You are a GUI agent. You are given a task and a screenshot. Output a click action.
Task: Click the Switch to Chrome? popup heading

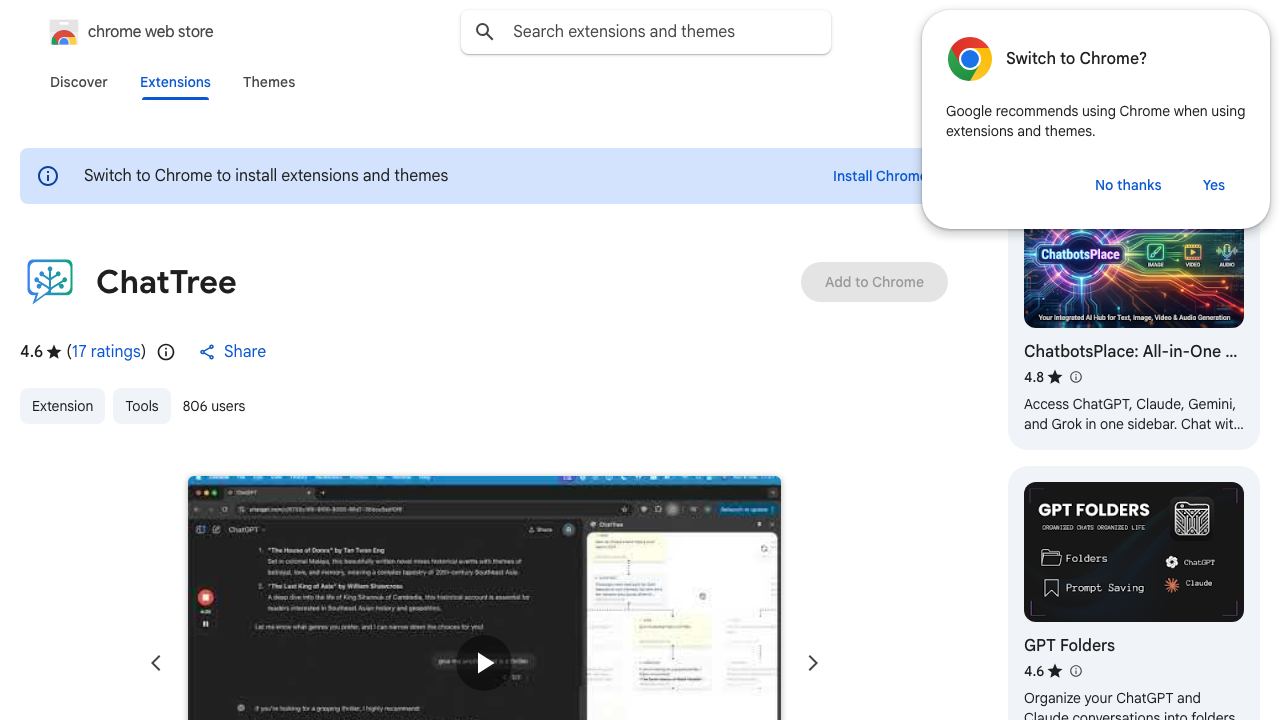(x=1076, y=59)
